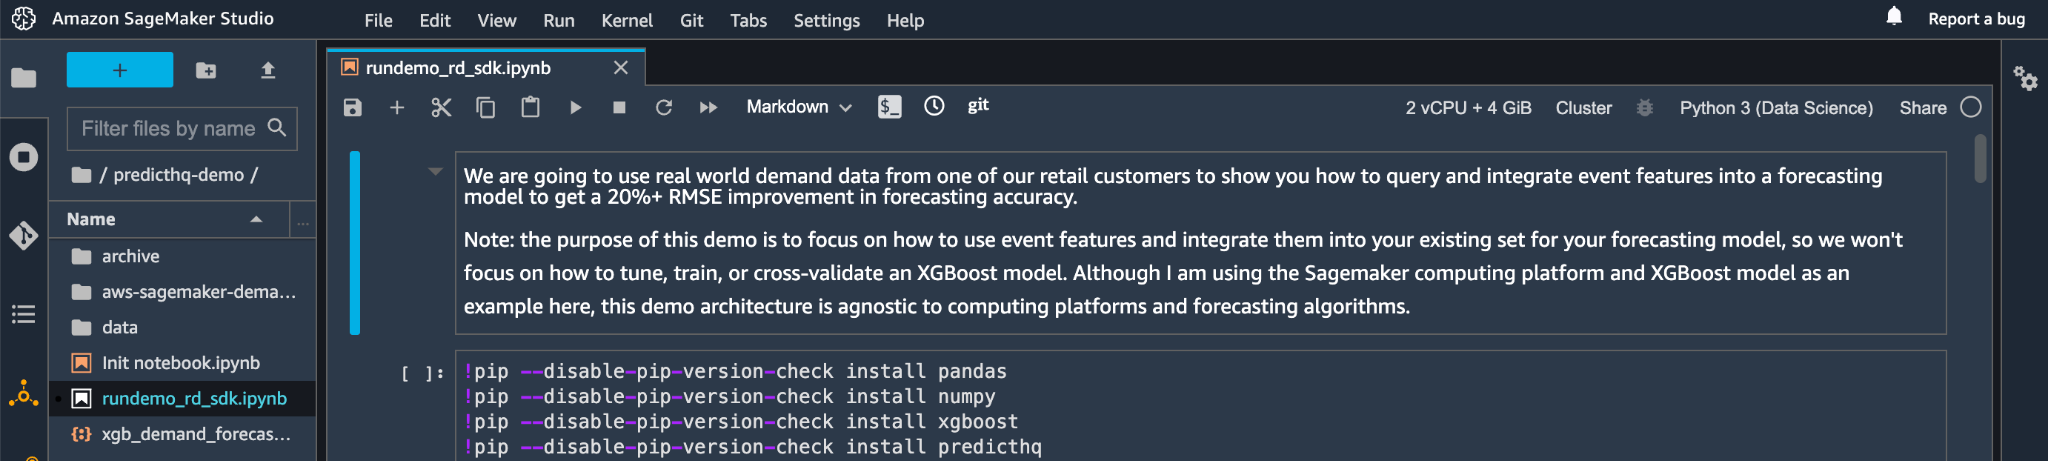Click the Share button

tap(1922, 108)
